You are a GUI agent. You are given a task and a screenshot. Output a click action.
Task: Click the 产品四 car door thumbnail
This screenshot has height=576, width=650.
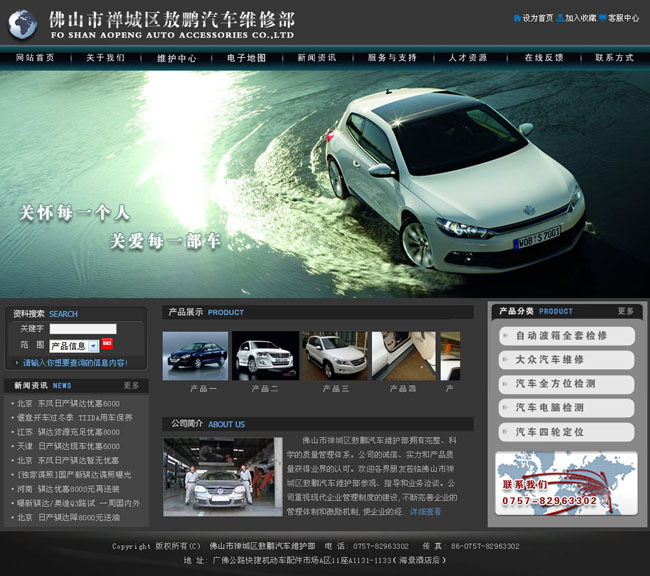(404, 356)
